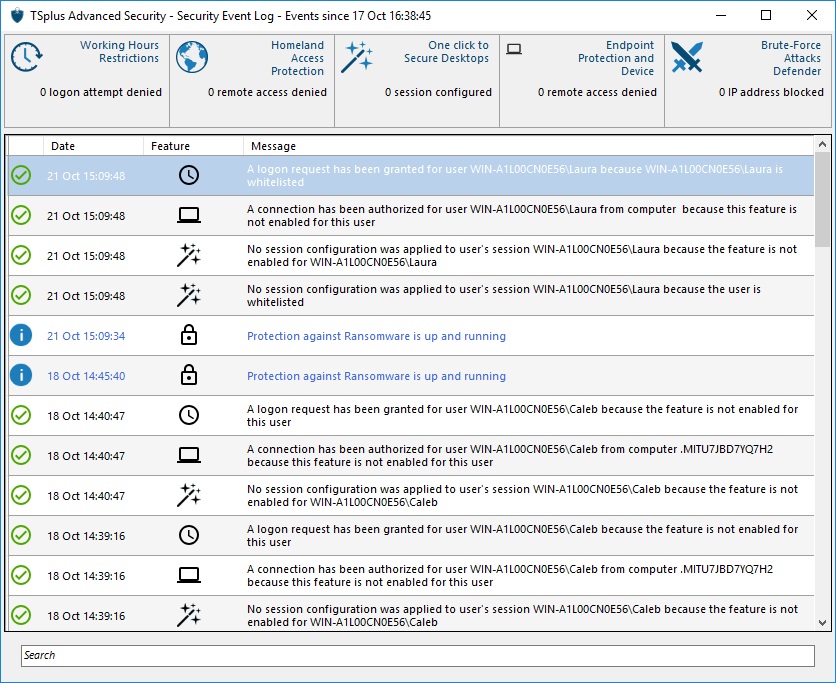Open the Endpoint Protection and Device label
Screen dimensions: 836x683
(616, 58)
